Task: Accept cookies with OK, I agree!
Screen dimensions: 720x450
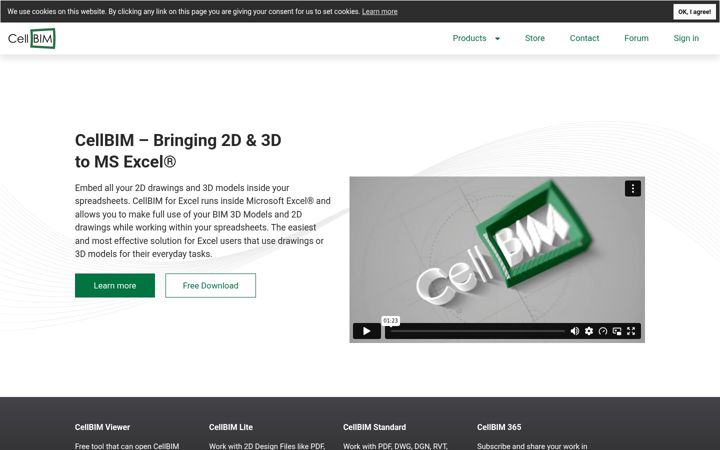Action: coord(694,12)
